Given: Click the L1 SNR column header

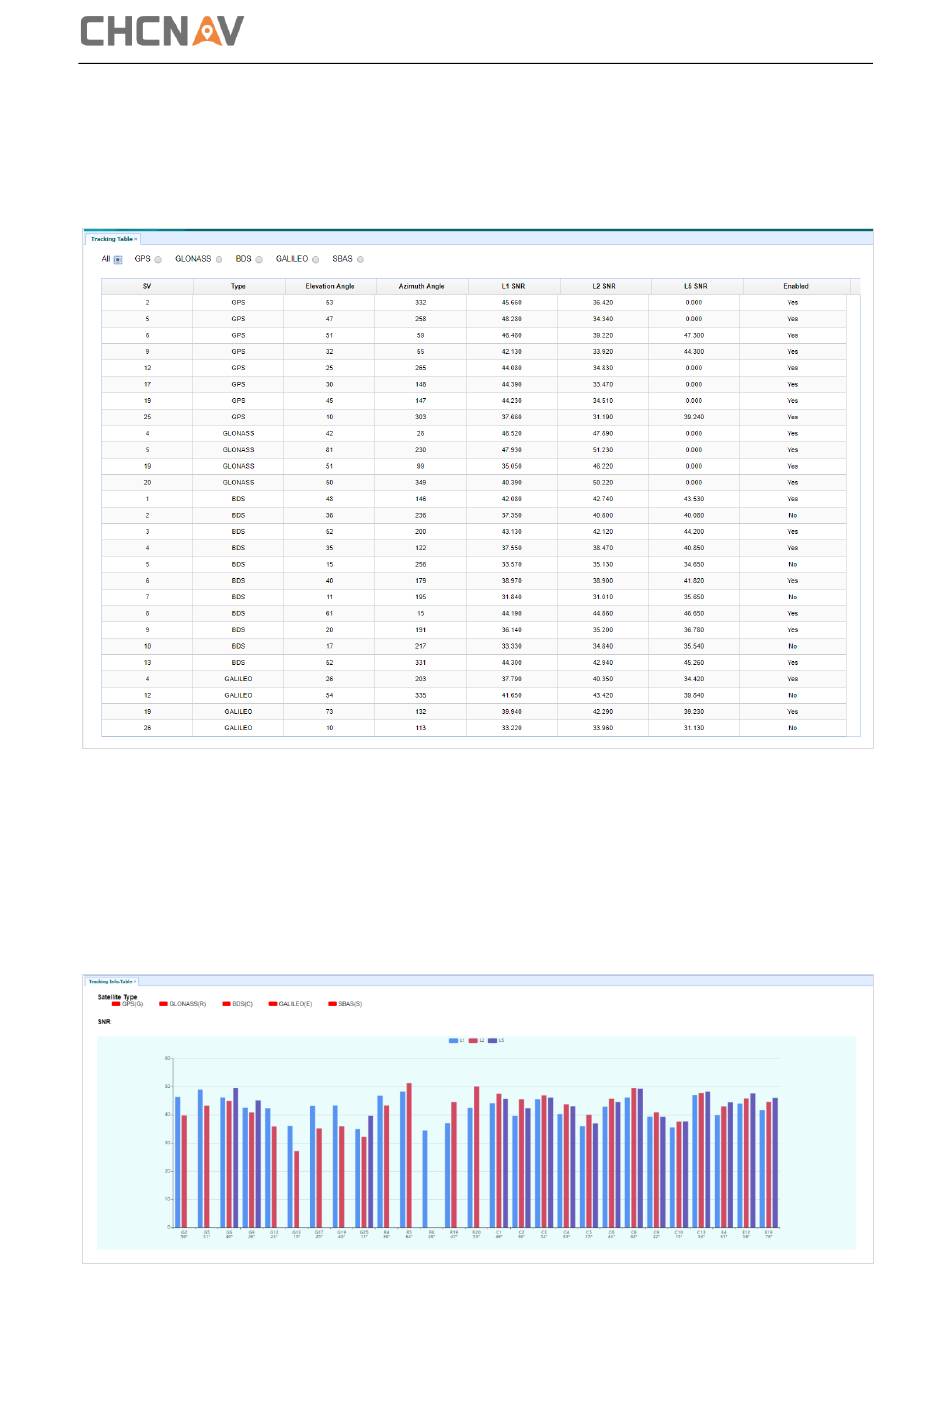Looking at the screenshot, I should tap(512, 286).
